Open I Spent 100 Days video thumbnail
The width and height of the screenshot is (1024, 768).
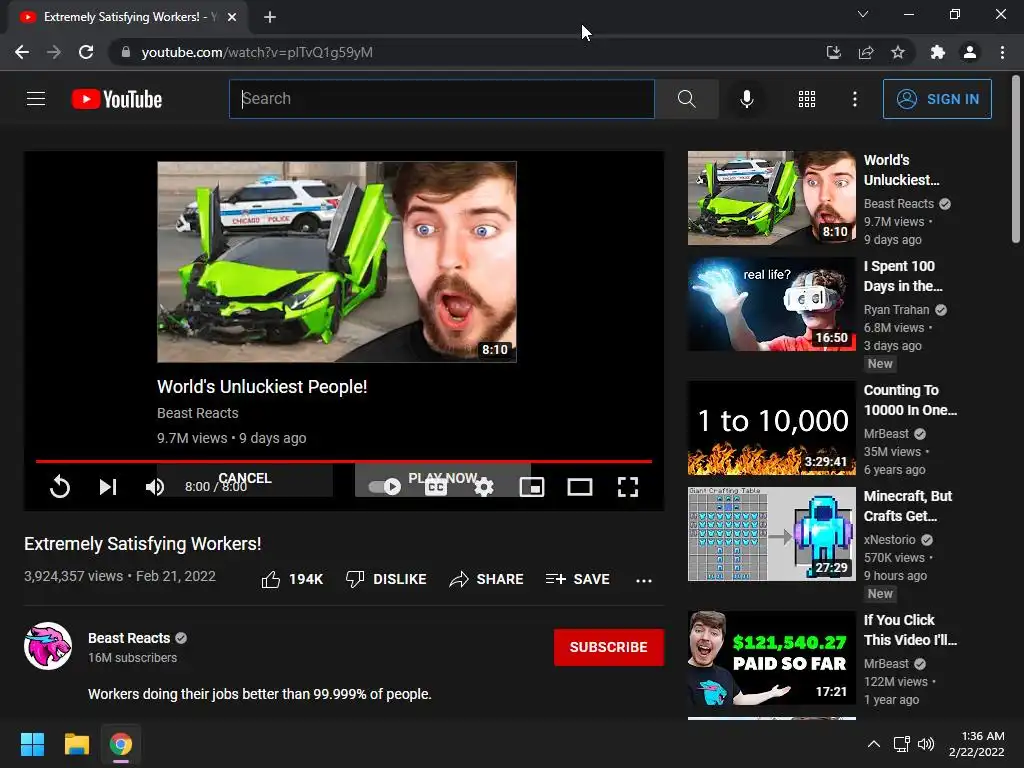[x=771, y=304]
